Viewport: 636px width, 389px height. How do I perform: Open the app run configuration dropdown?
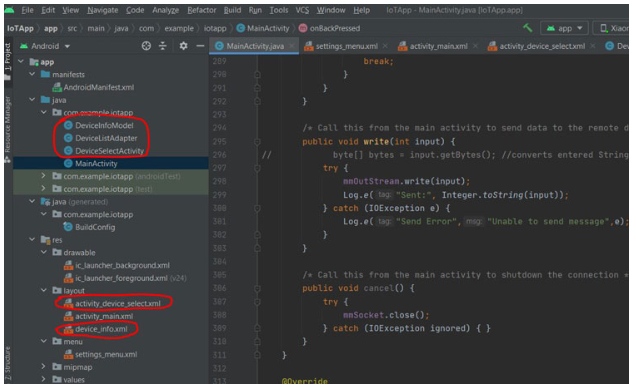[564, 28]
